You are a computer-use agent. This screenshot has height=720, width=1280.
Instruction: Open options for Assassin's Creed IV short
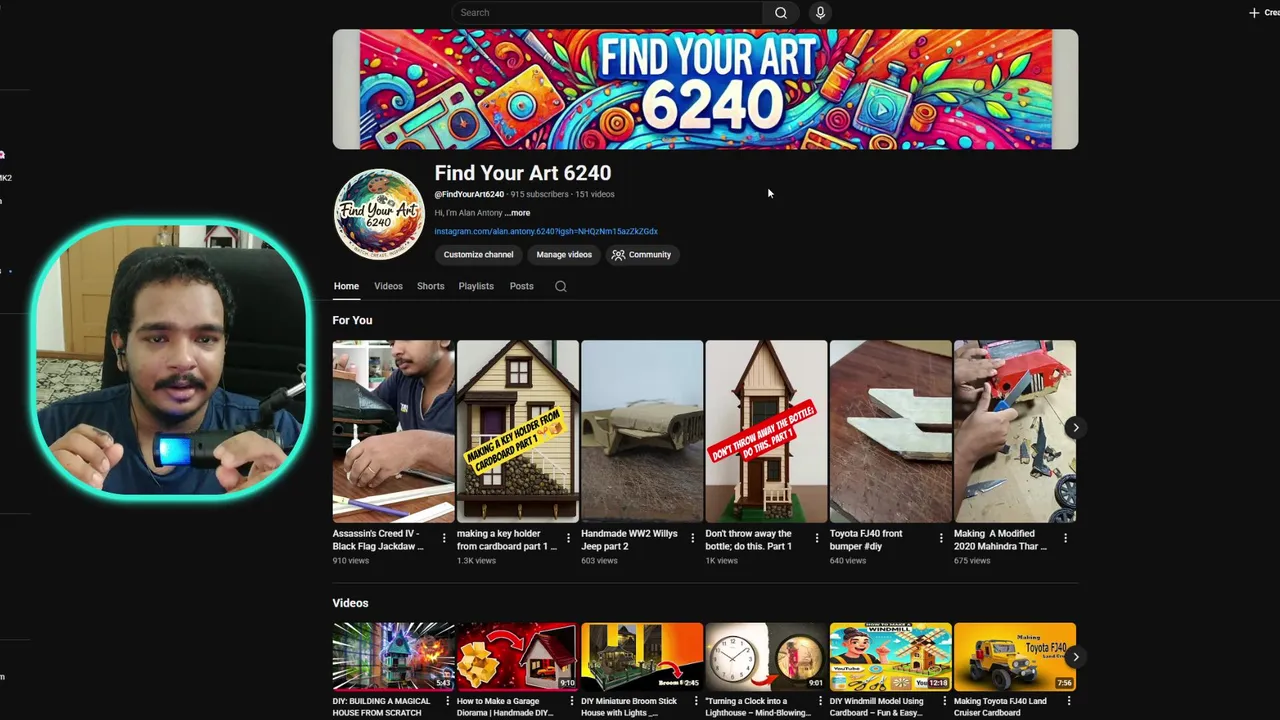(x=444, y=538)
